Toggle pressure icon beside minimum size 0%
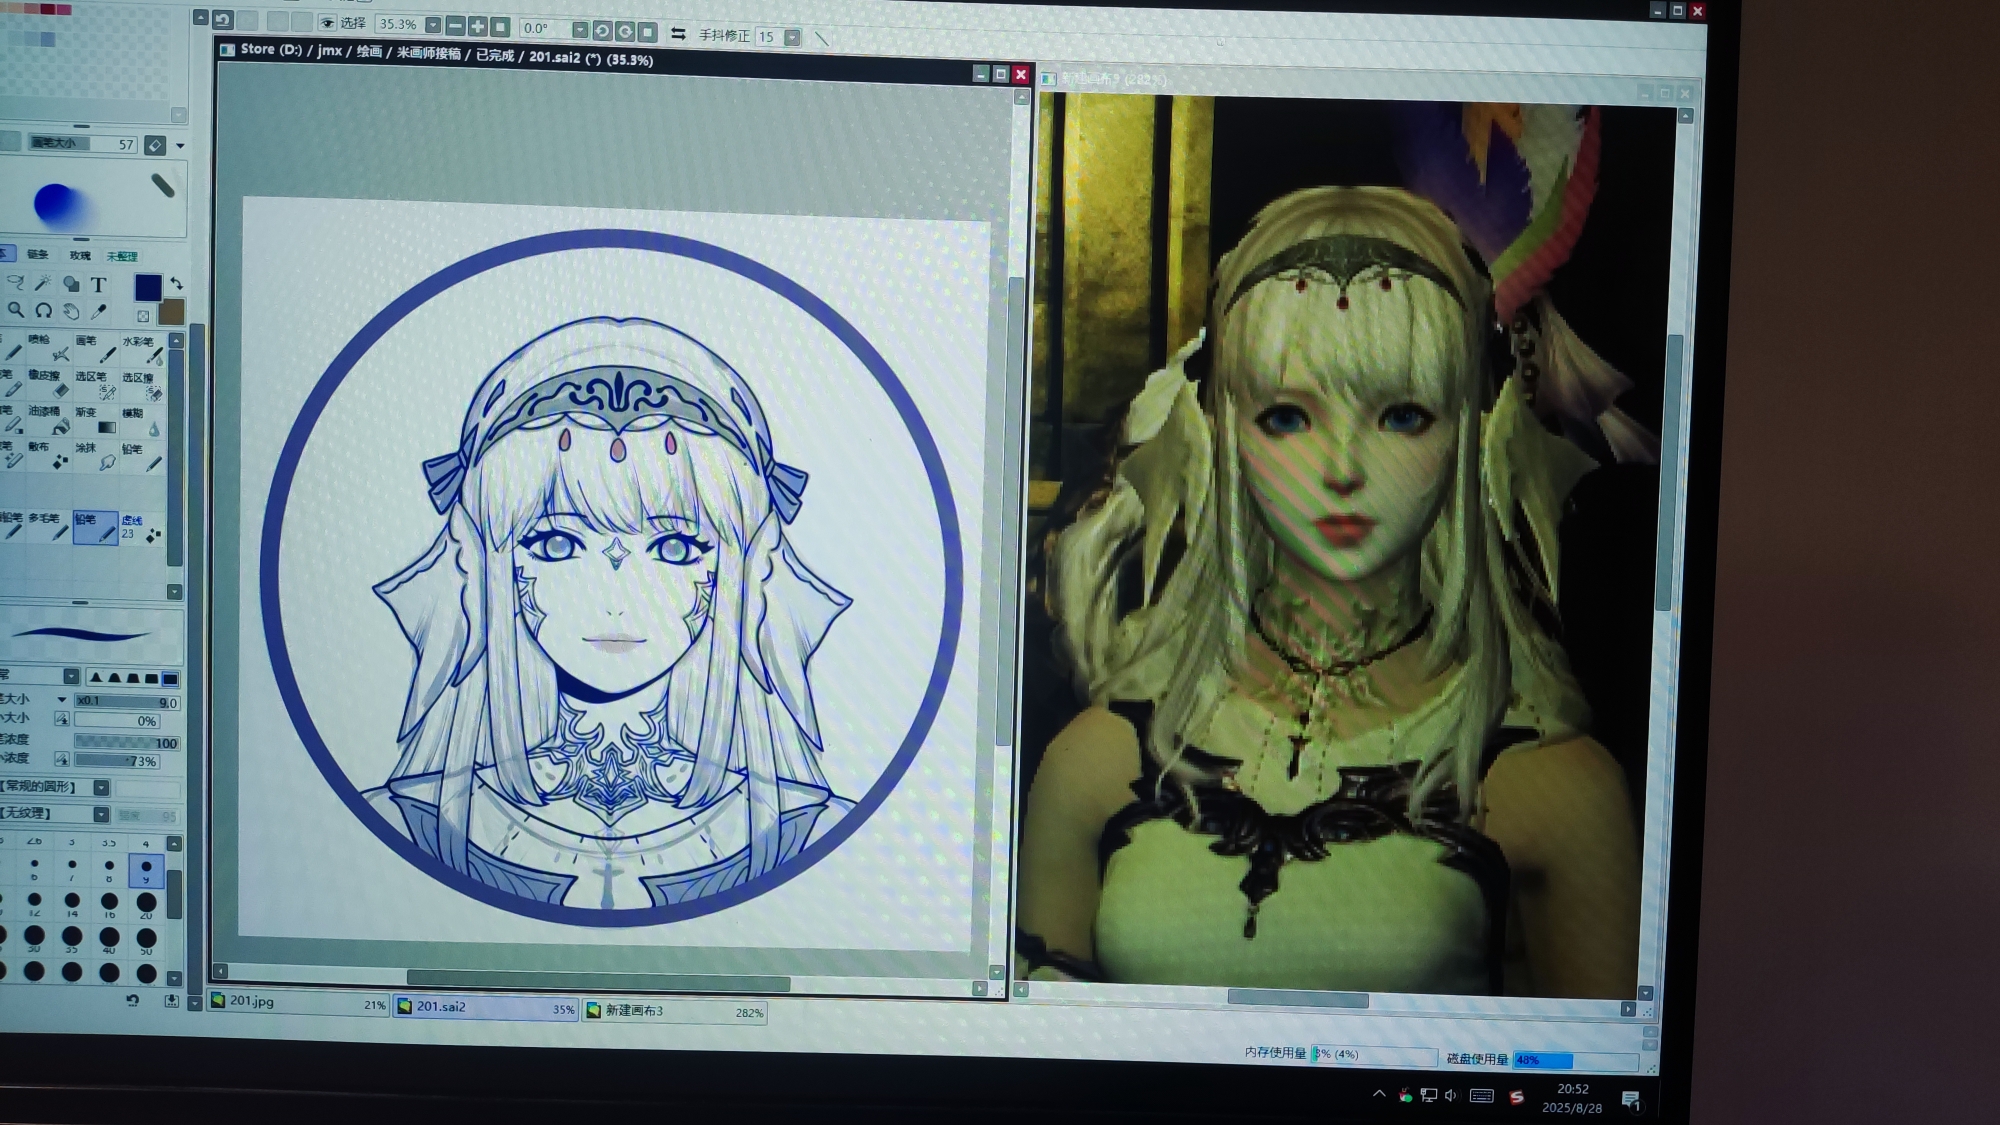 62,719
